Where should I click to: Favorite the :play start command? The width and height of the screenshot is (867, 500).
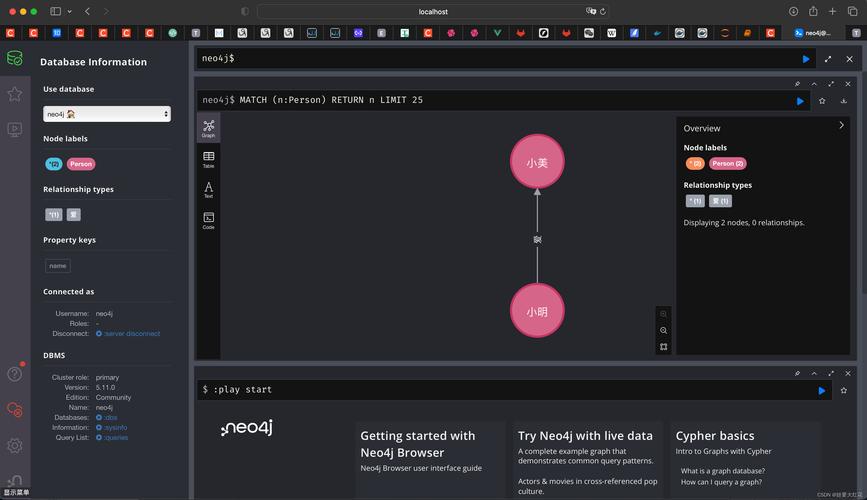point(844,390)
